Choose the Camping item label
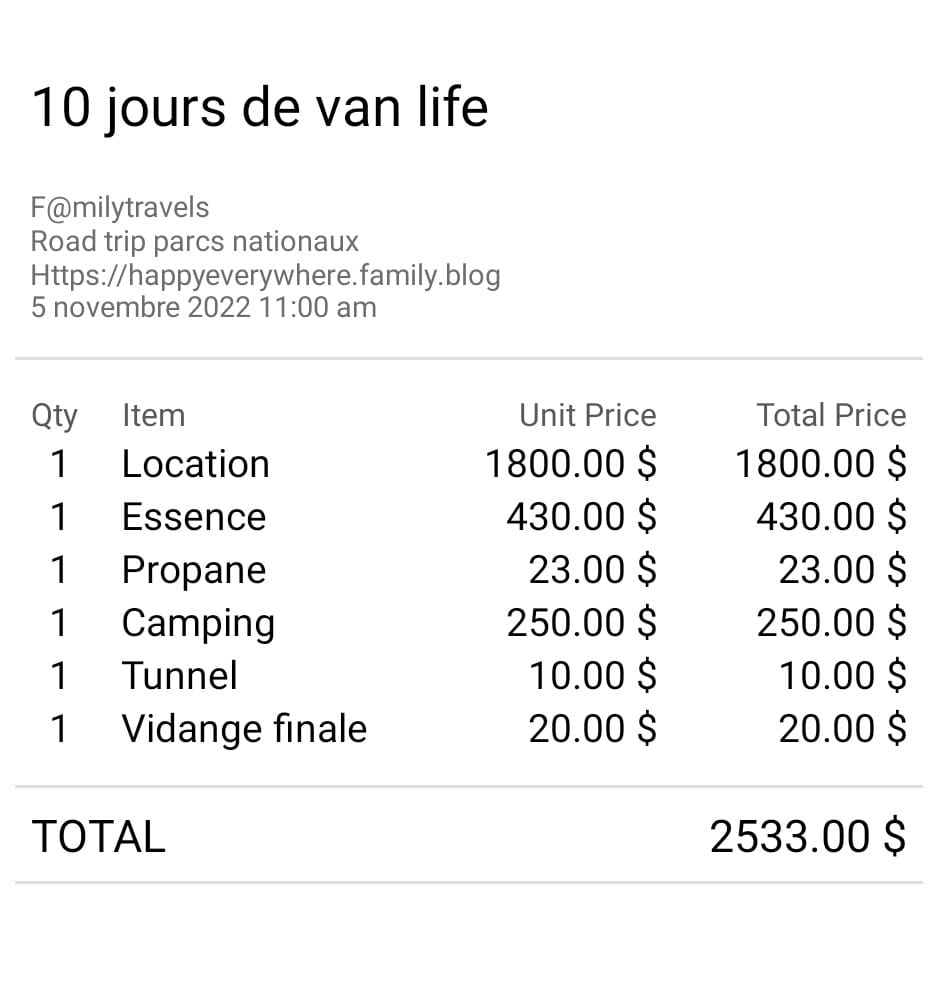The width and height of the screenshot is (942, 998). pyautogui.click(x=197, y=623)
